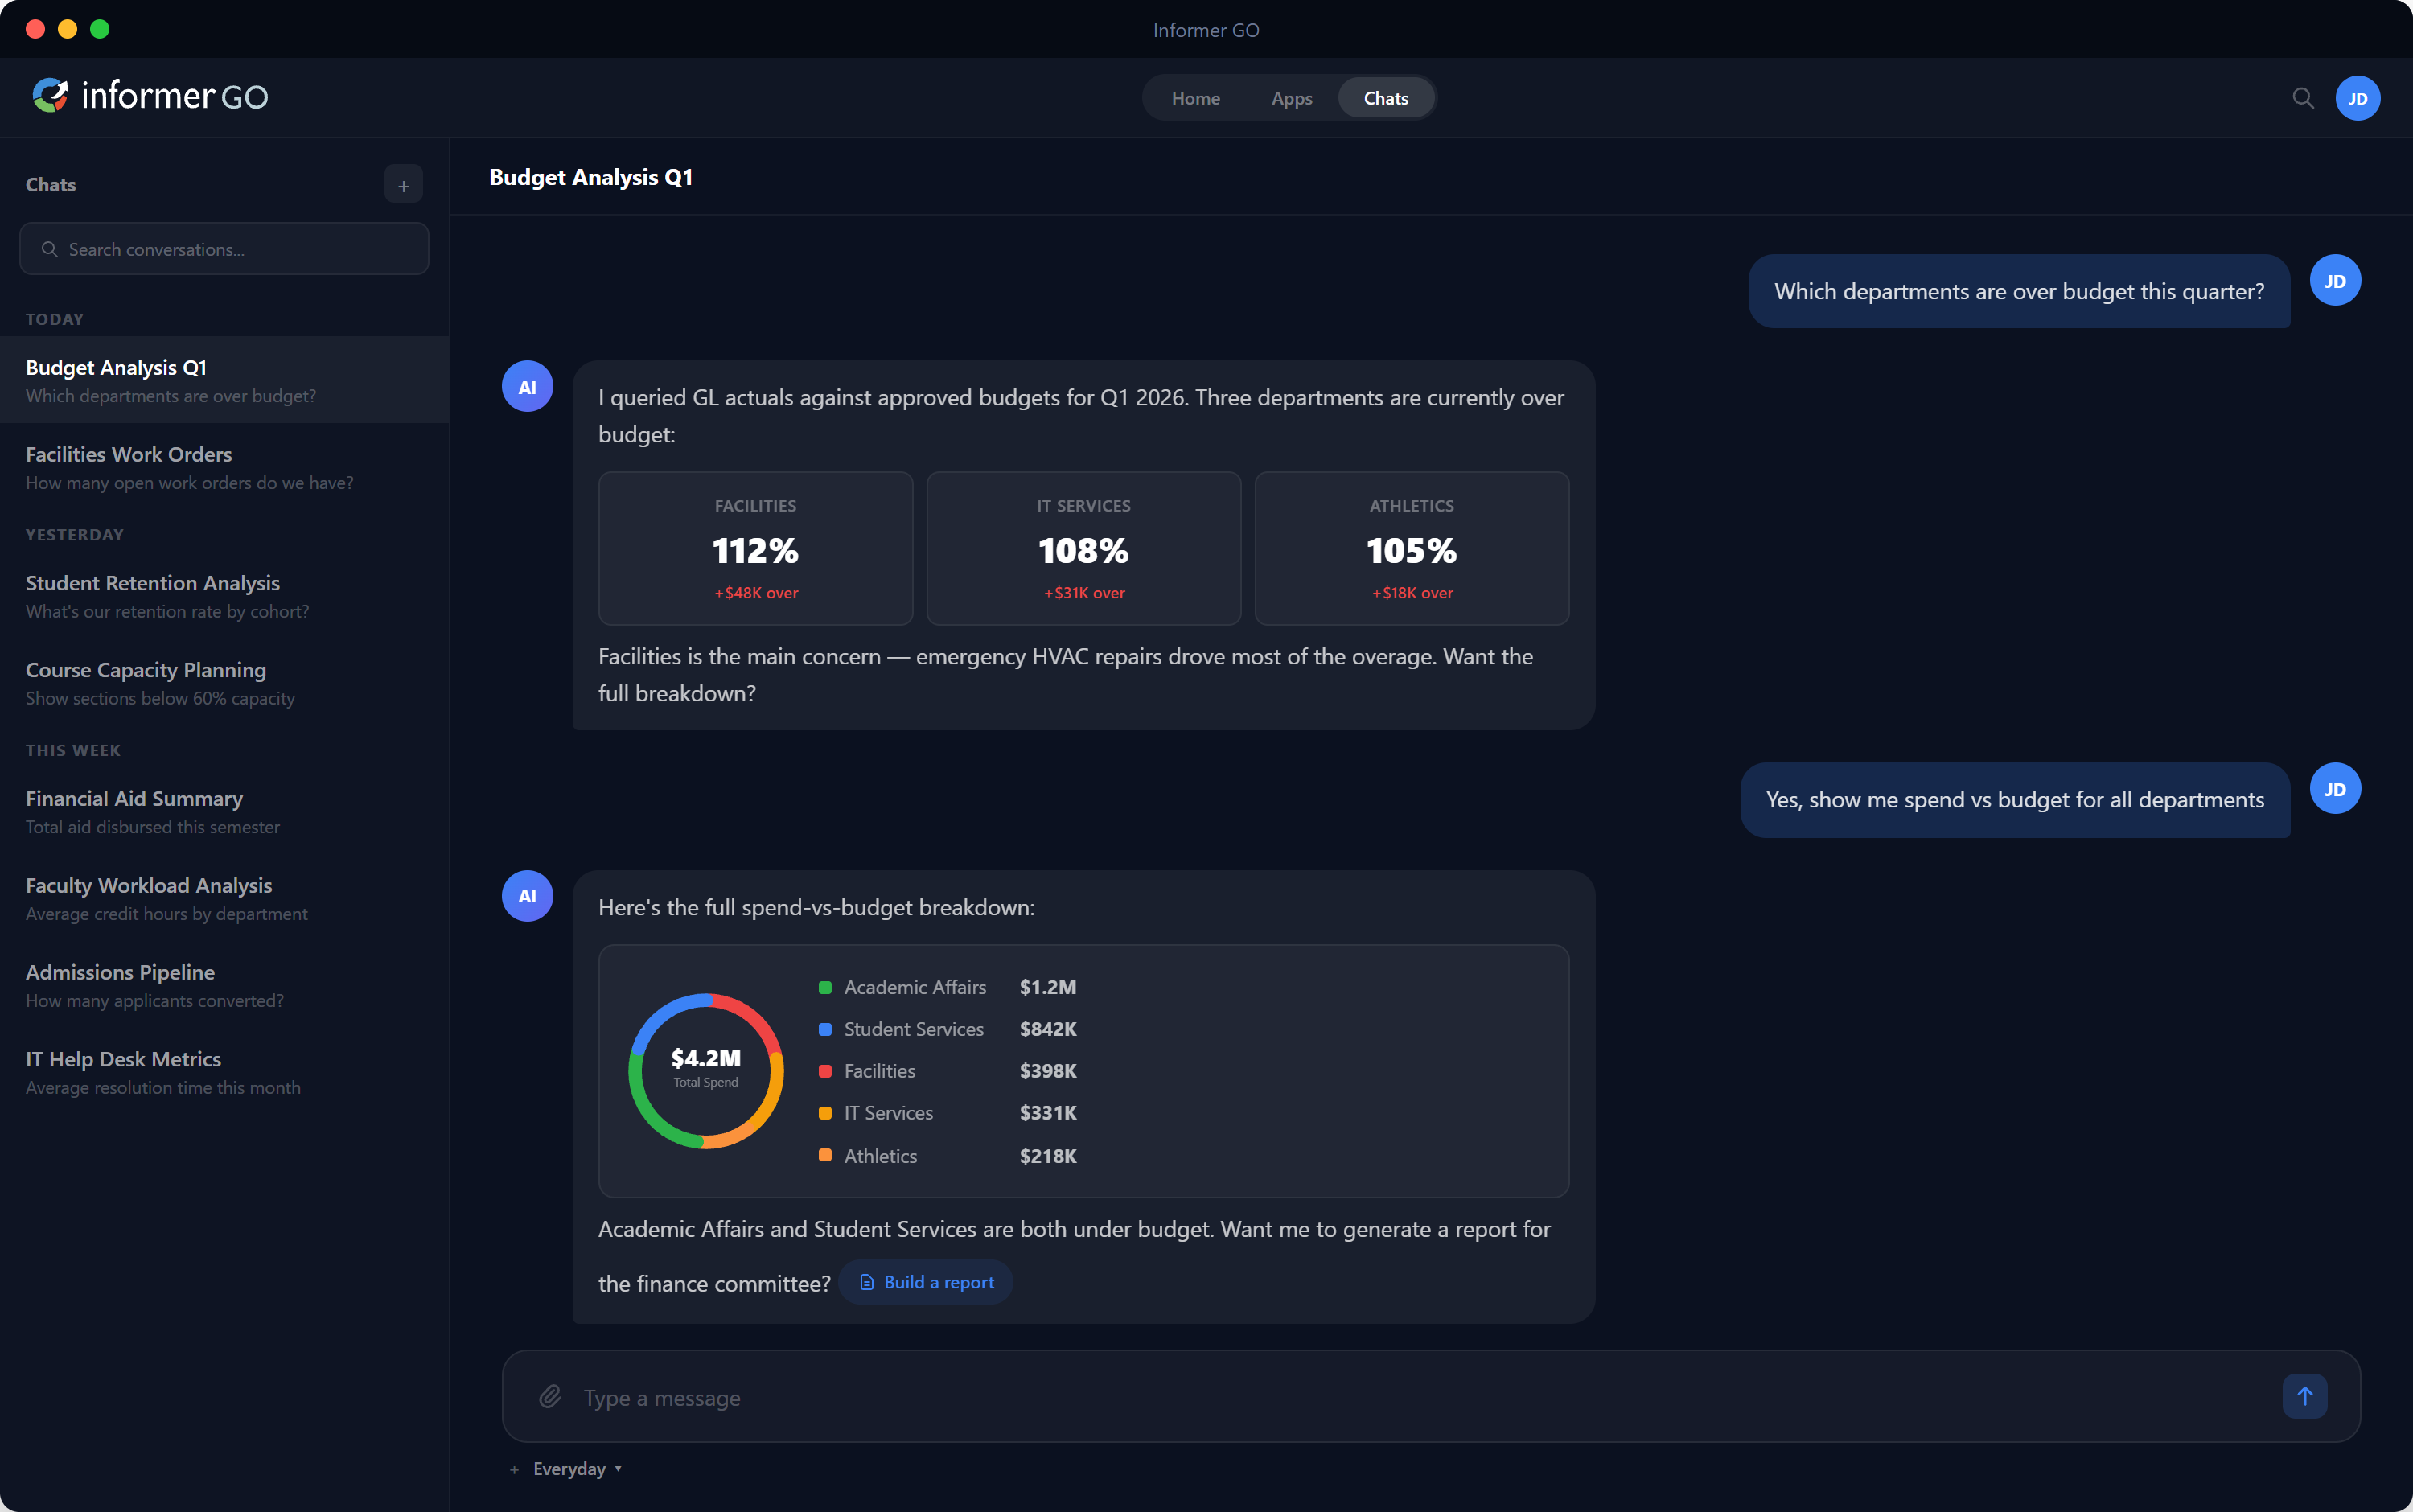Click the Informer GO logo
This screenshot has height=1512, width=2413.
(150, 96)
